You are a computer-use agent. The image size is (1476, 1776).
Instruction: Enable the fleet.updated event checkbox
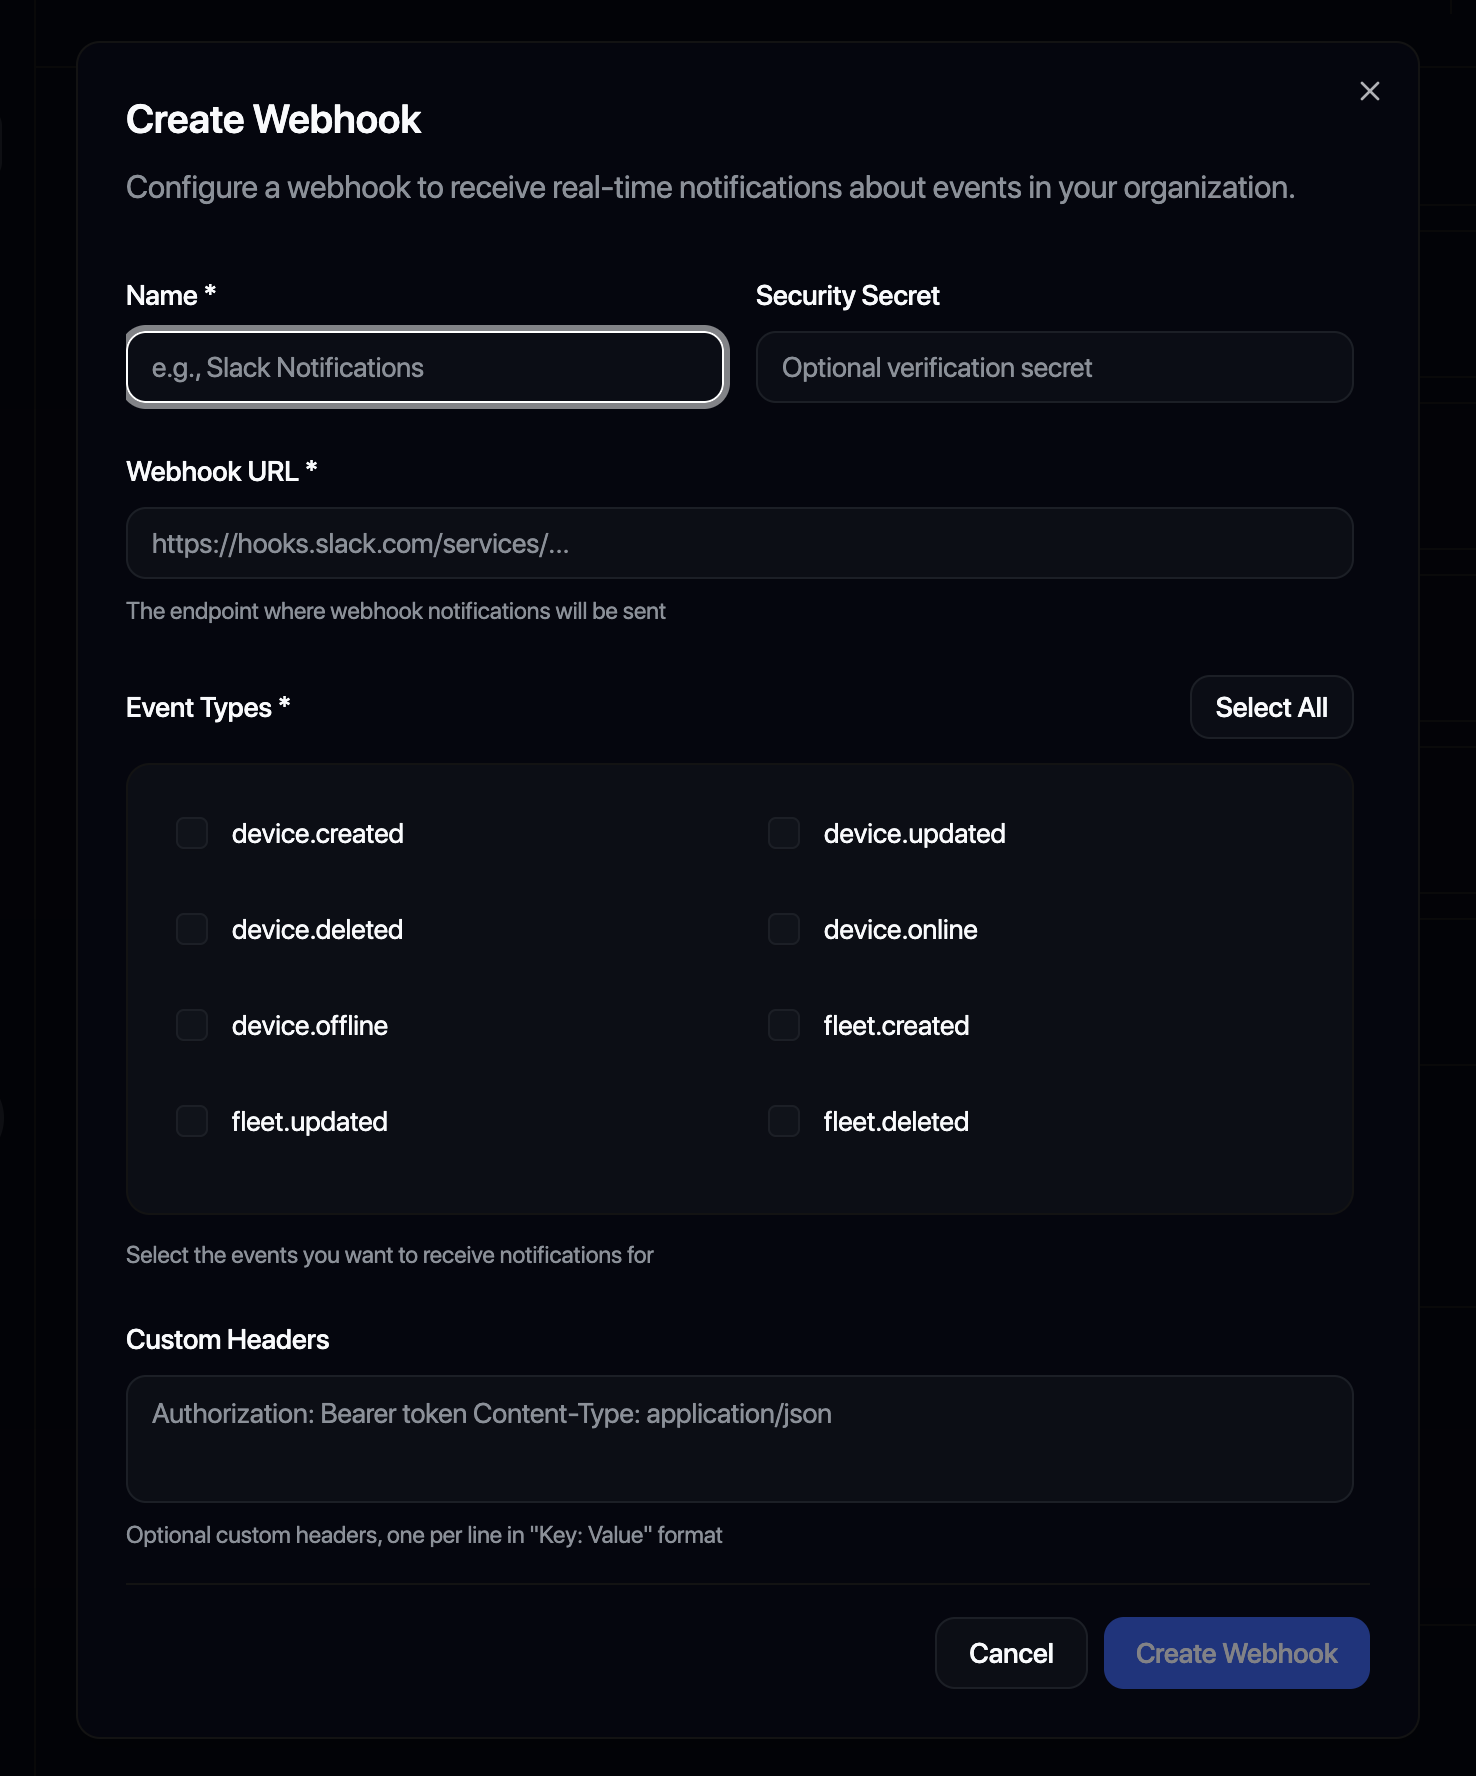pyautogui.click(x=191, y=1121)
